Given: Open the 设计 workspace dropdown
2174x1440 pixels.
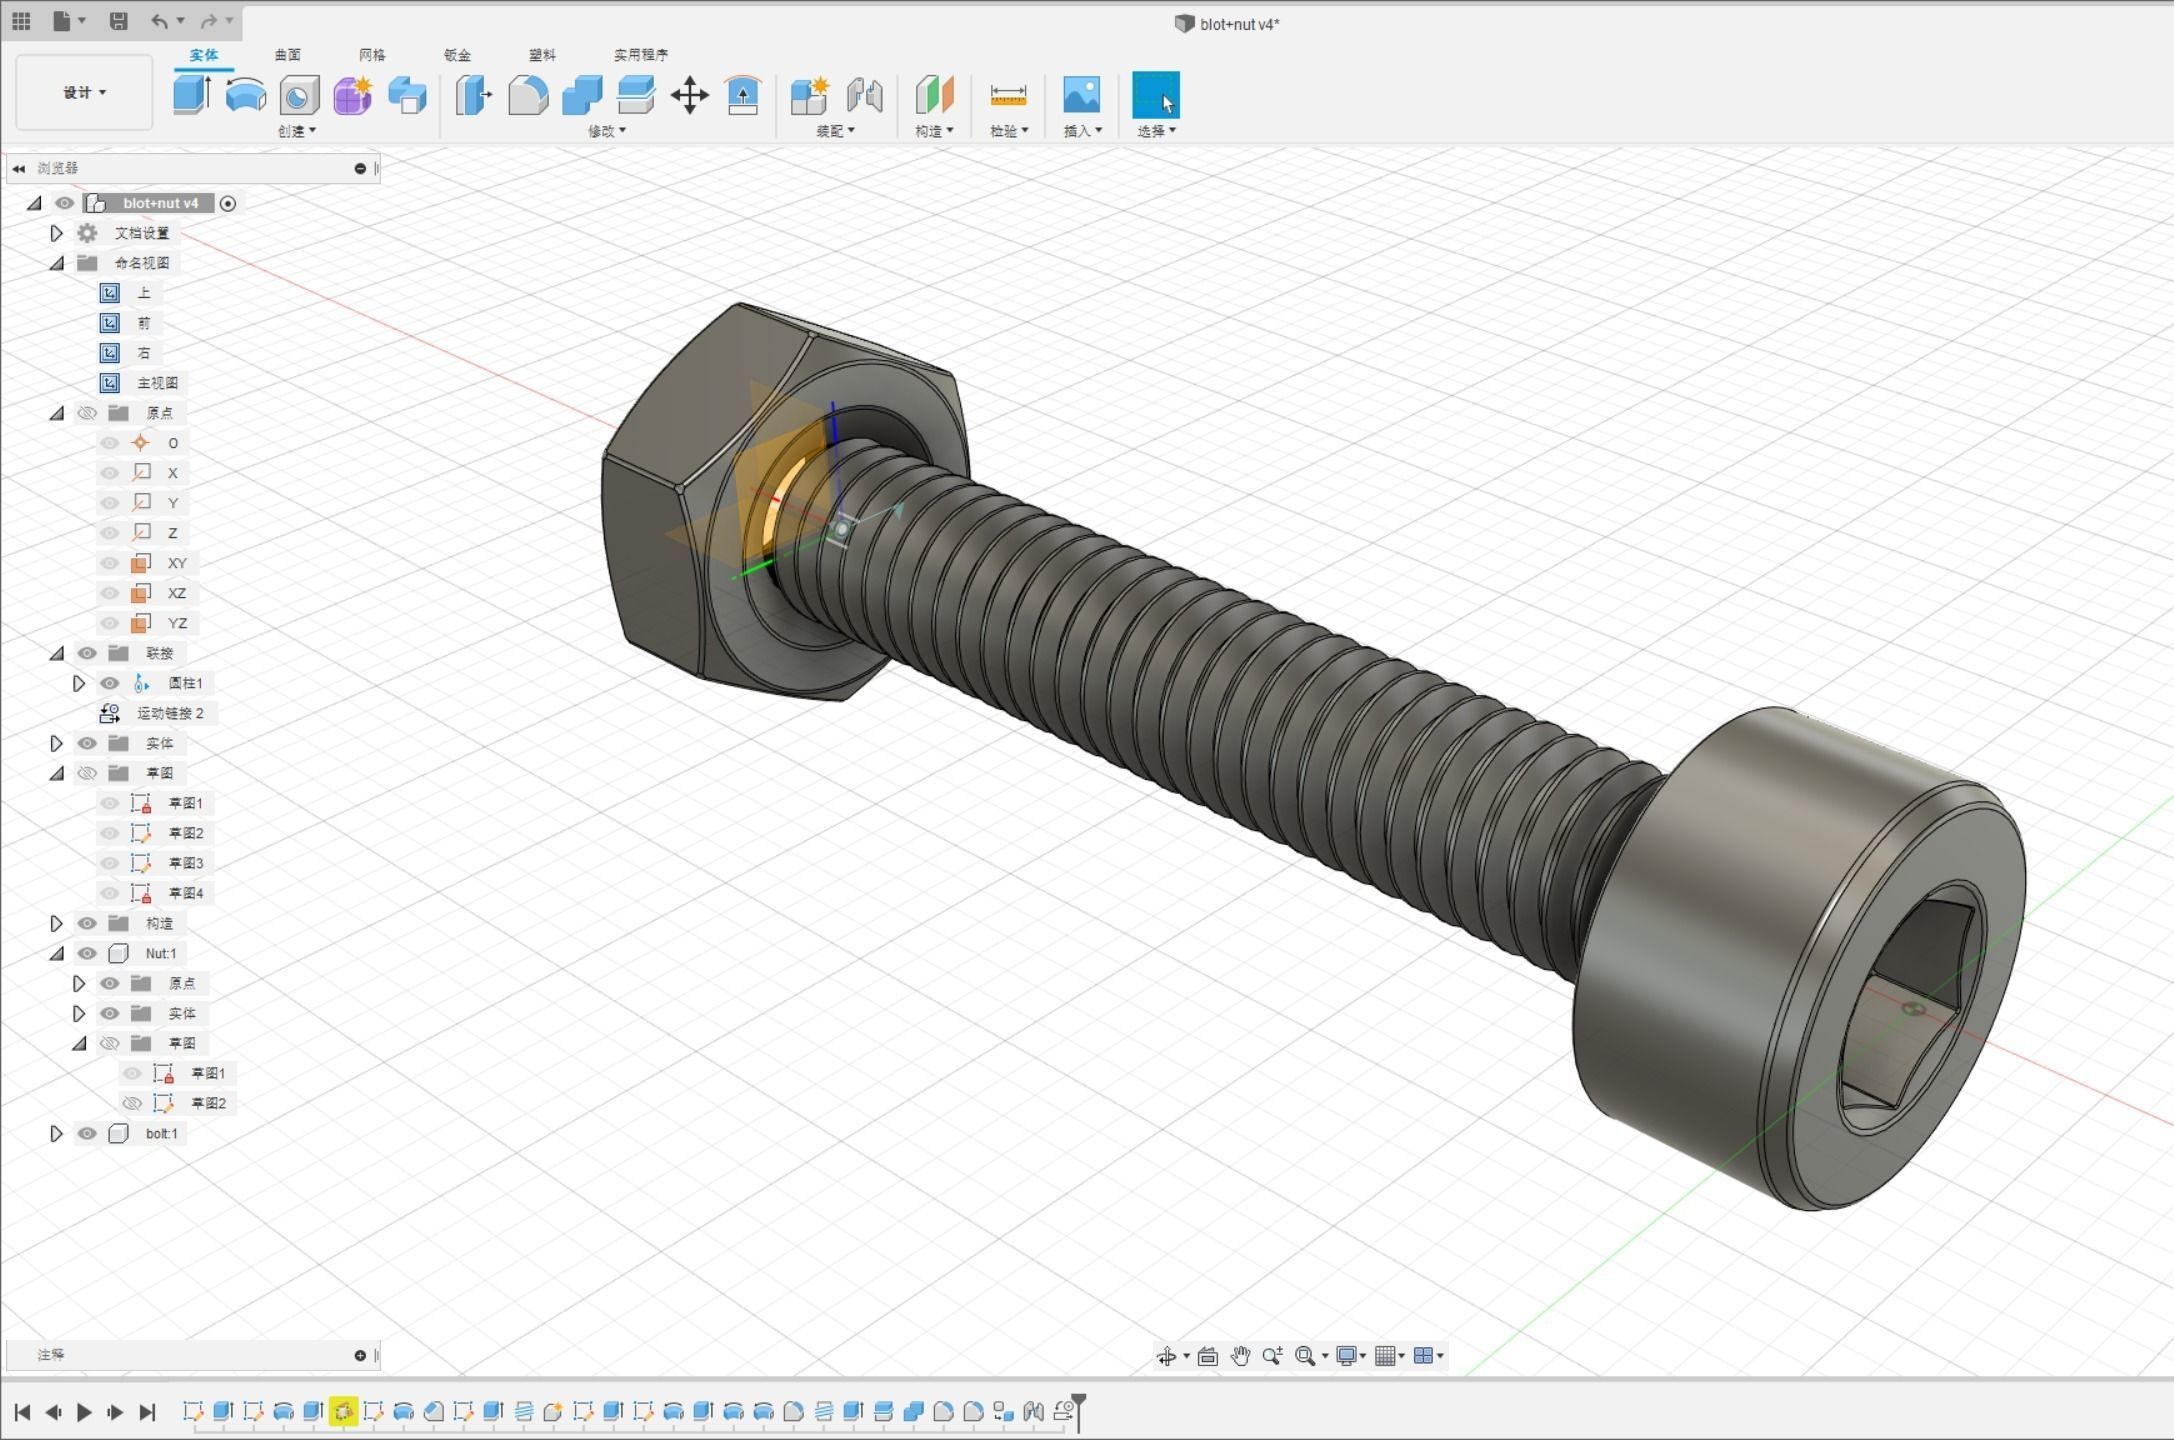Looking at the screenshot, I should click(x=84, y=92).
